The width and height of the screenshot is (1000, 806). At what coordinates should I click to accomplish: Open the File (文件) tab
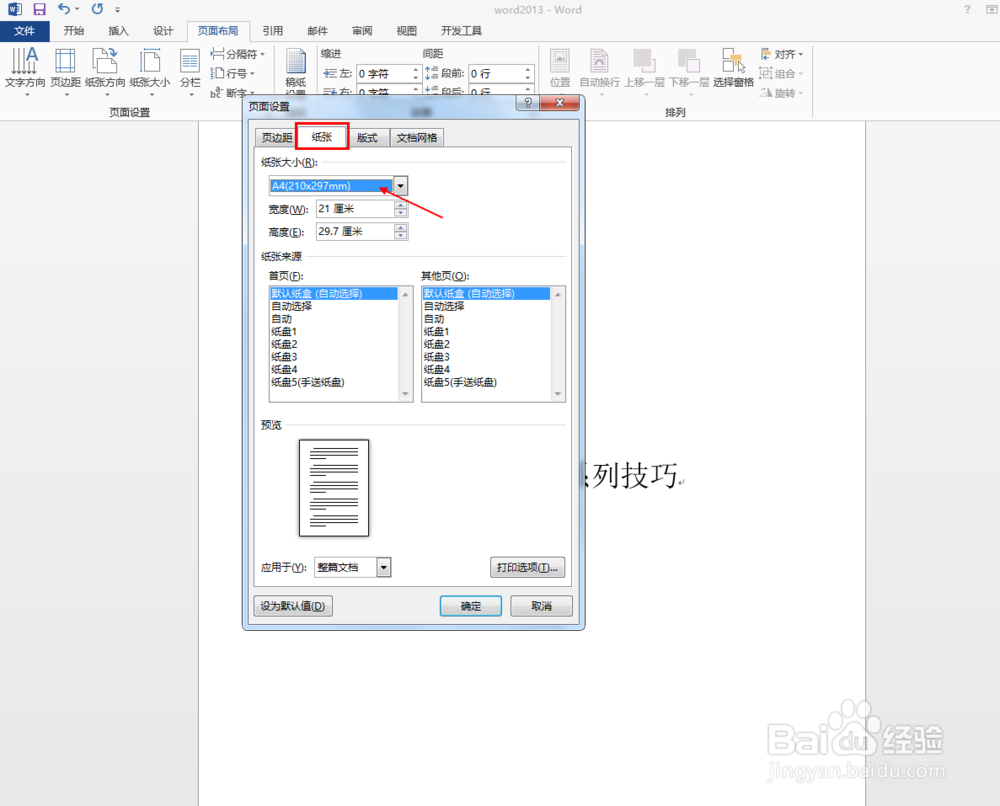coord(24,31)
